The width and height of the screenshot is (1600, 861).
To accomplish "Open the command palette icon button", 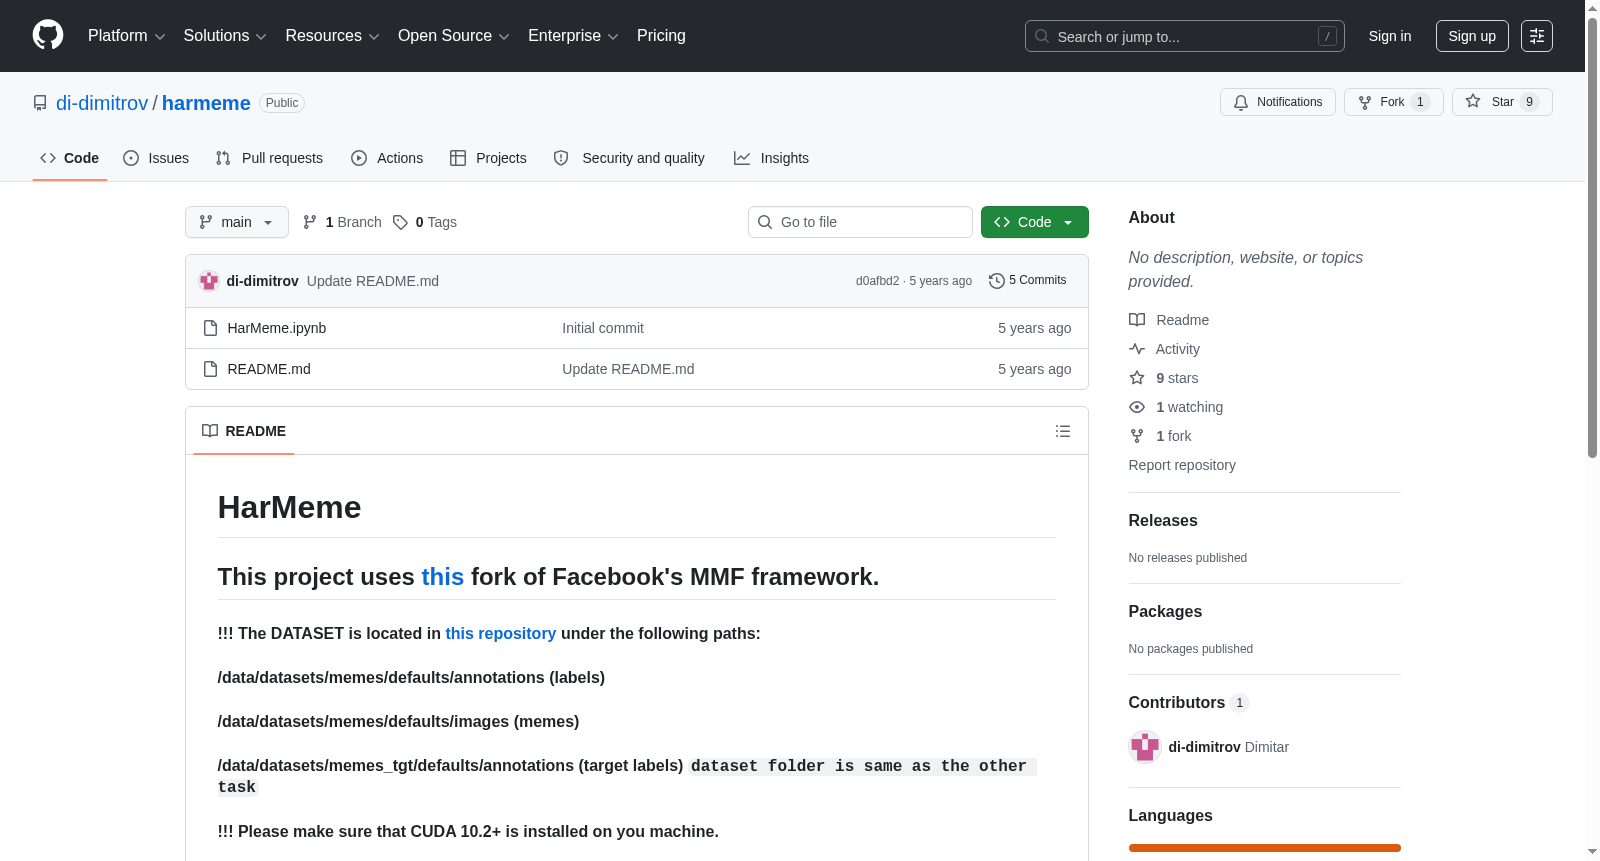I will pyautogui.click(x=1537, y=36).
